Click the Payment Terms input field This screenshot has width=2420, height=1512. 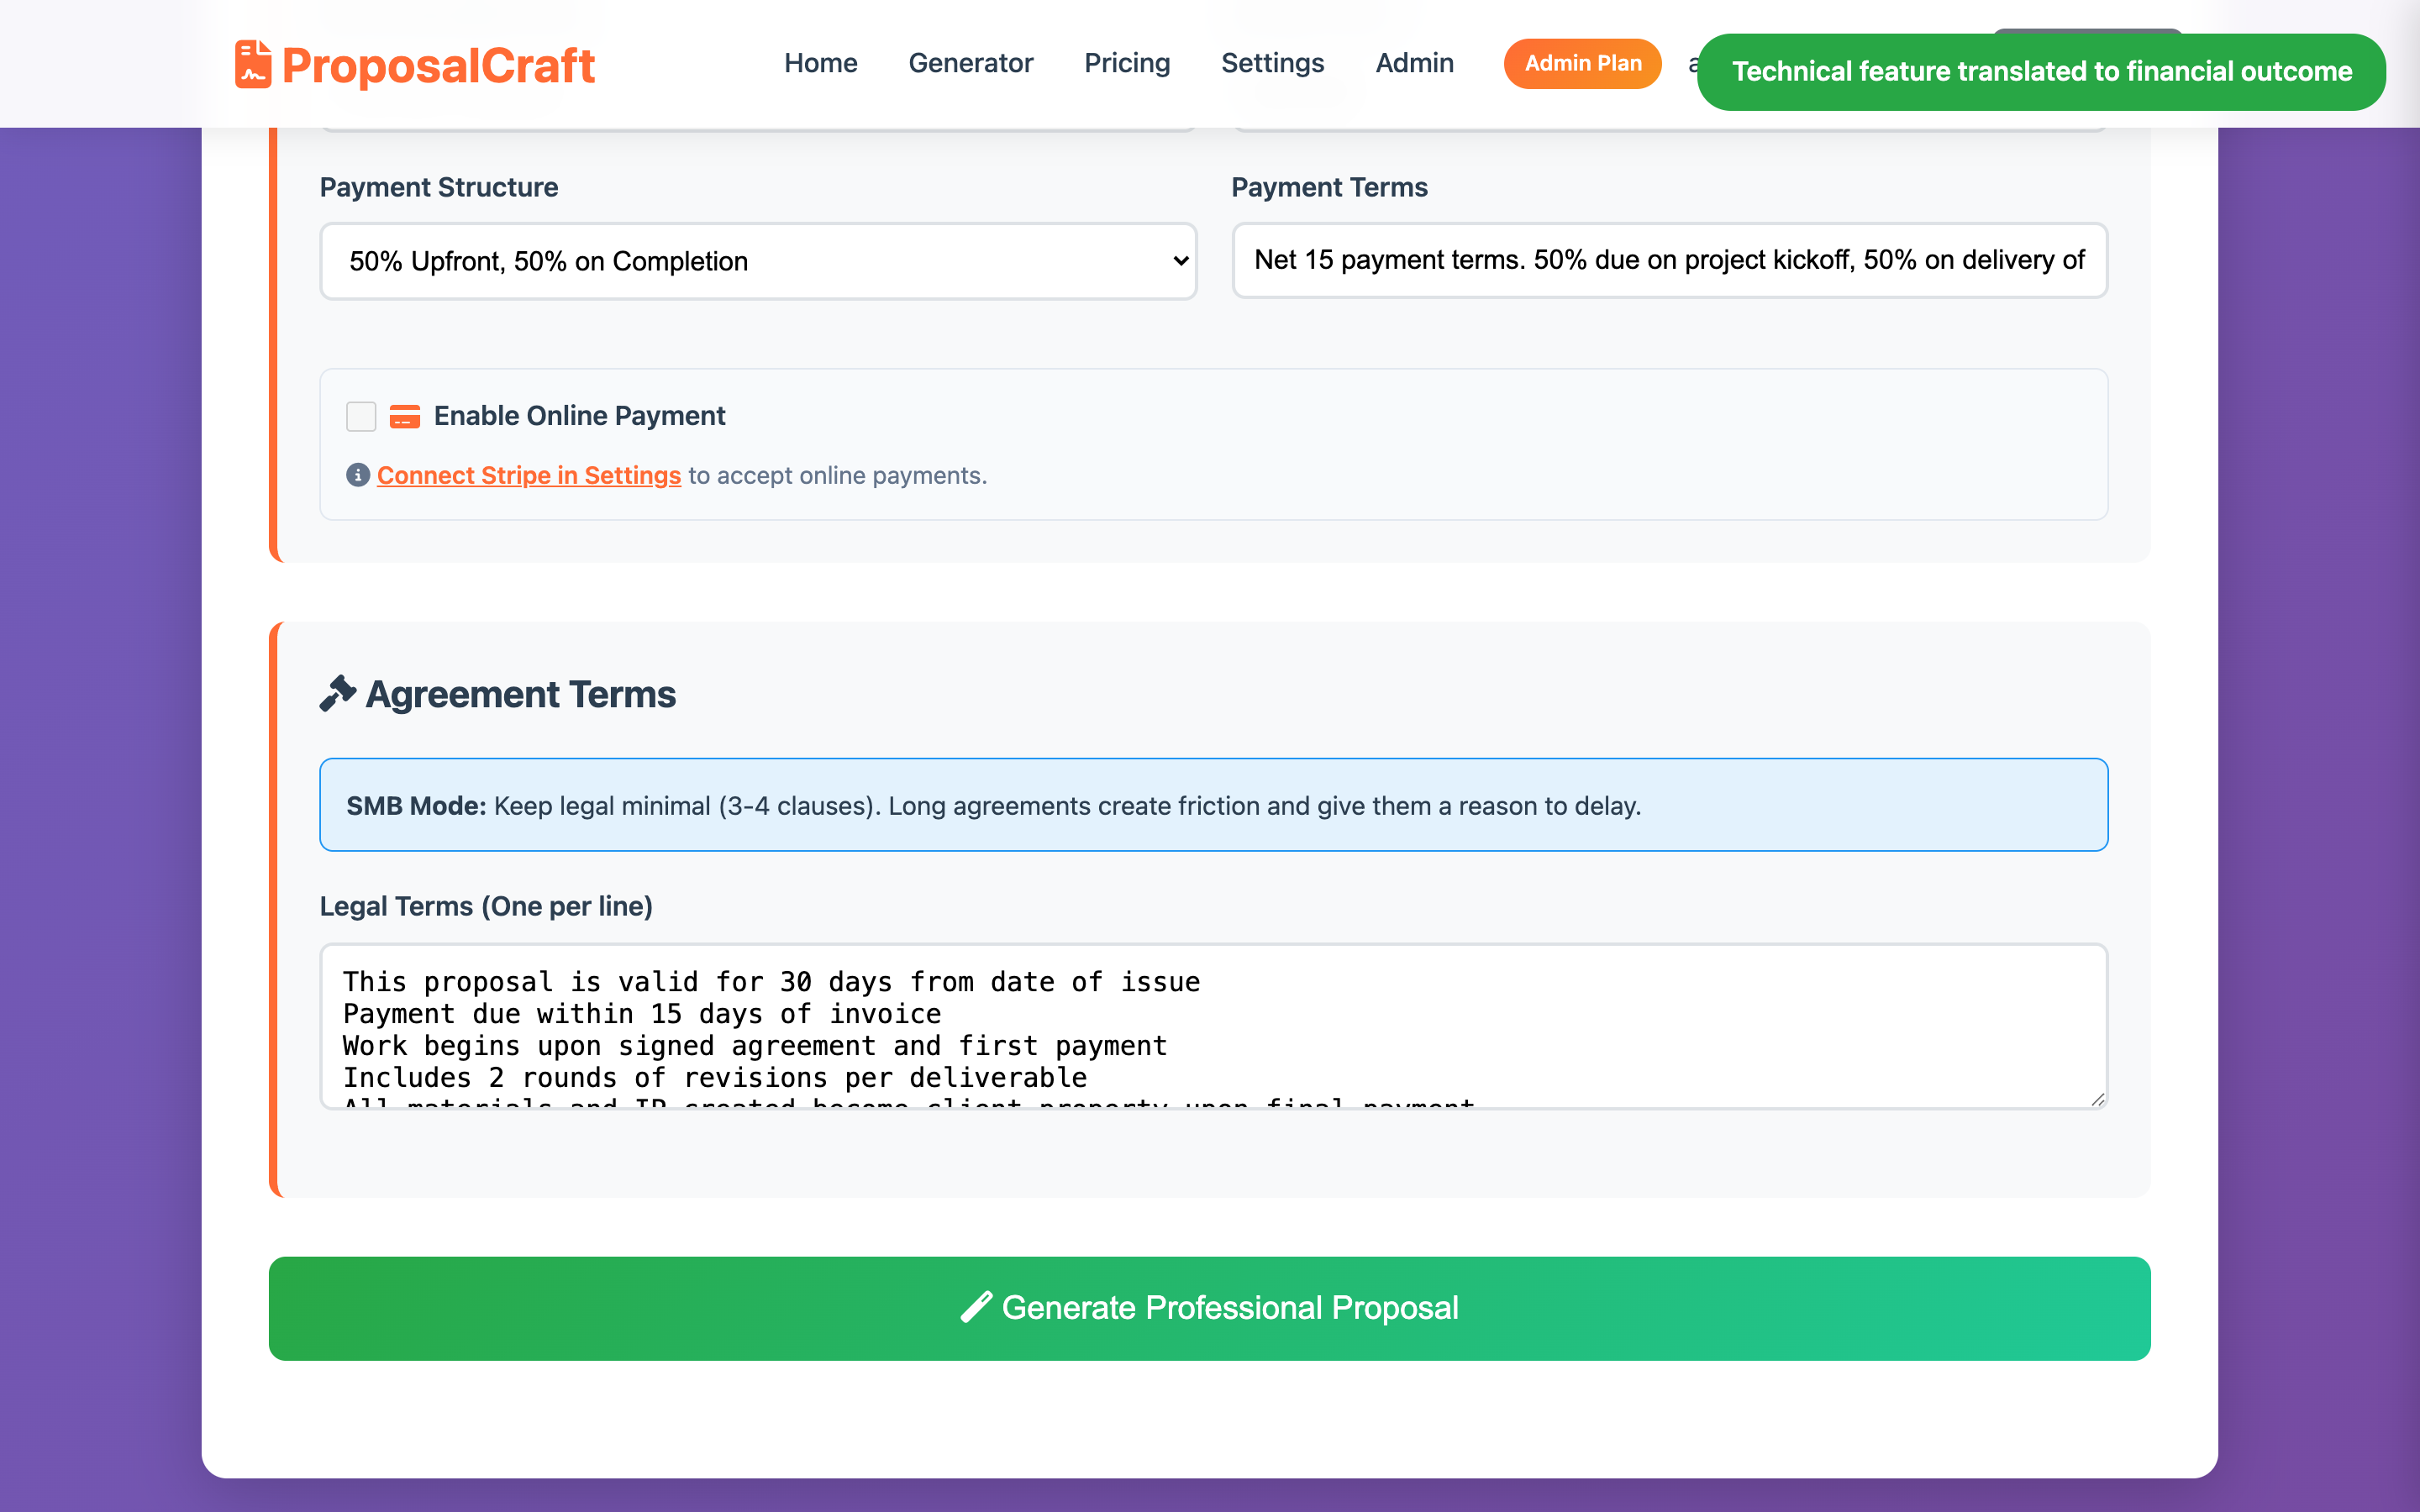(1669, 260)
